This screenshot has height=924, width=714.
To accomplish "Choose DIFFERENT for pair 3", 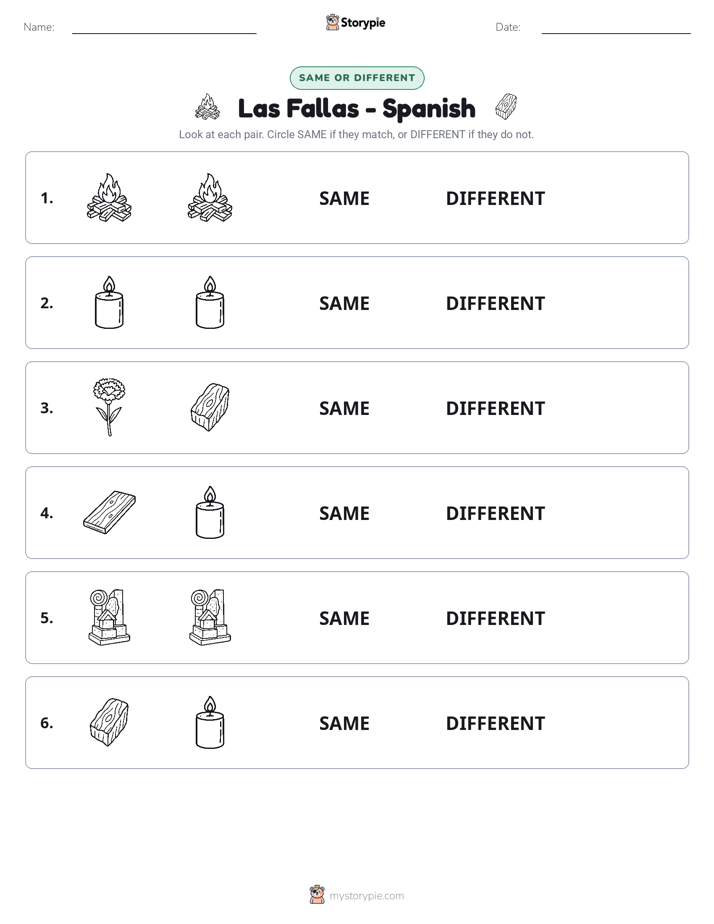I will pos(495,408).
